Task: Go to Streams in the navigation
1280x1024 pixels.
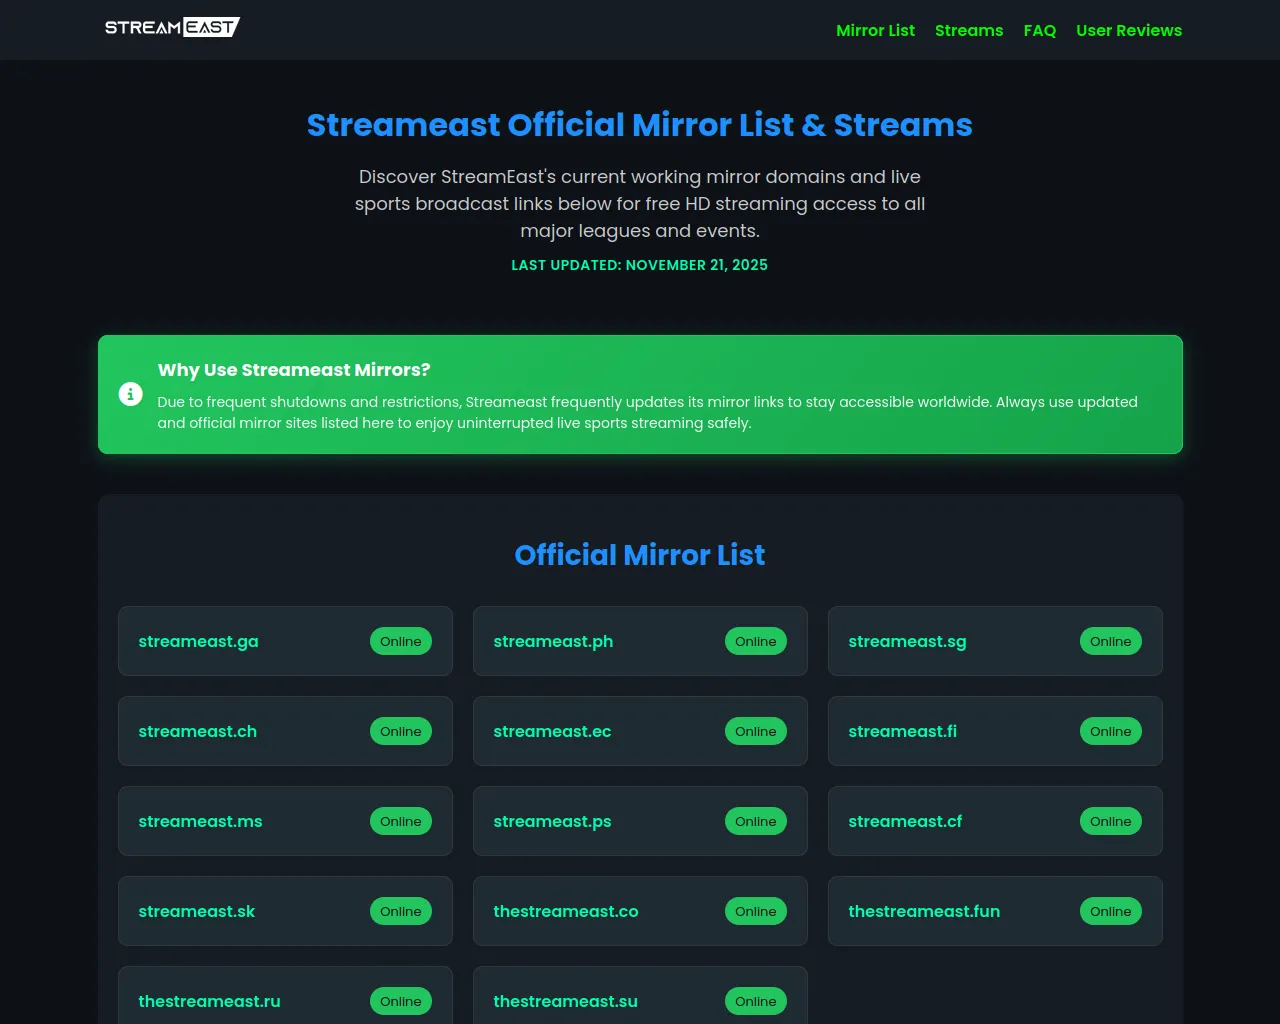Action: [x=968, y=30]
